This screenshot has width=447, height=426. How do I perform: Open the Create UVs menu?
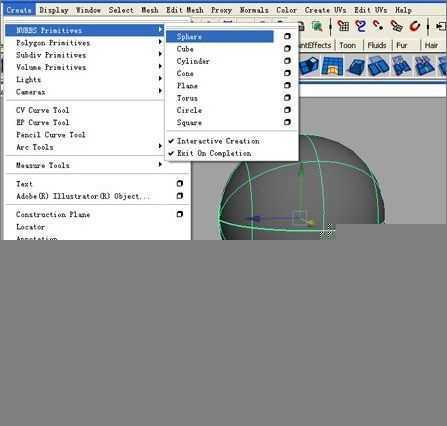click(x=325, y=10)
